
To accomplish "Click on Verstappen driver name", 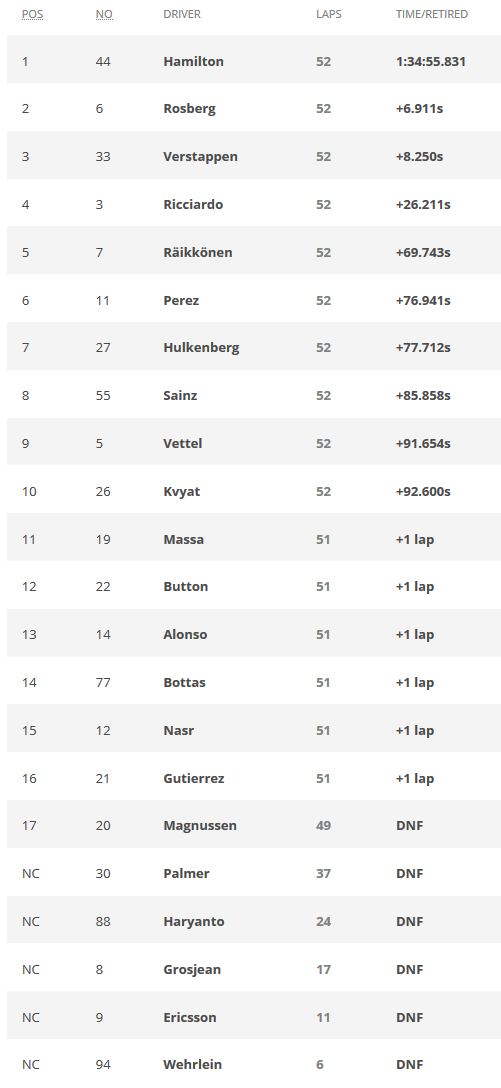I will pos(201,156).
